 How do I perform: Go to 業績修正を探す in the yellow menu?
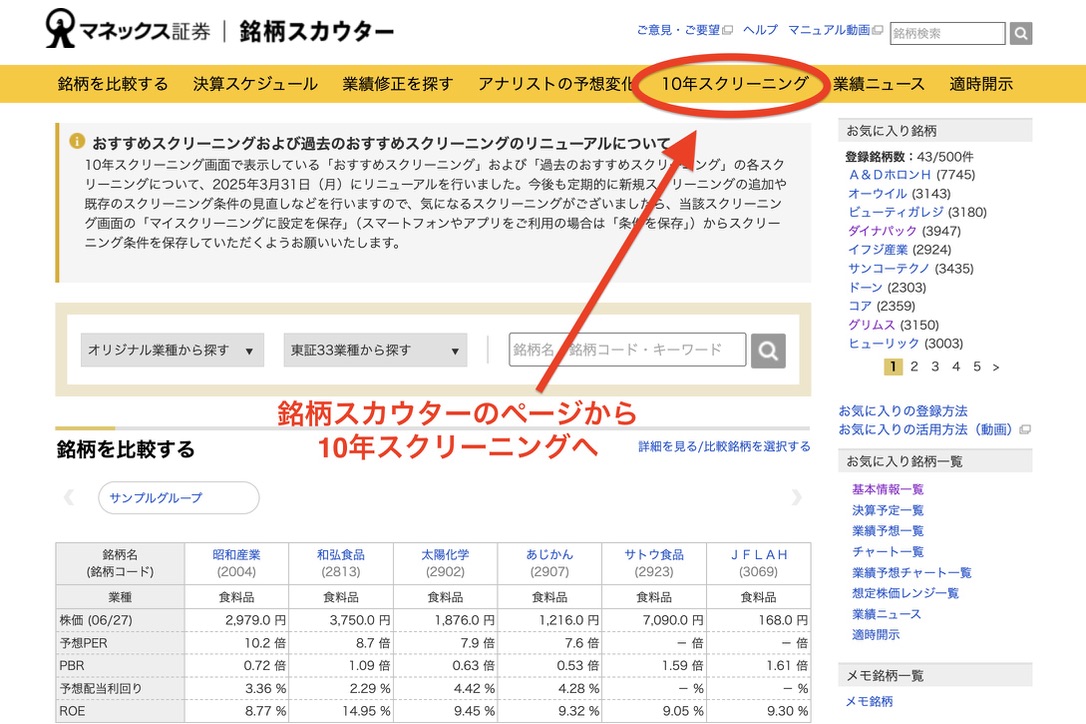(398, 84)
